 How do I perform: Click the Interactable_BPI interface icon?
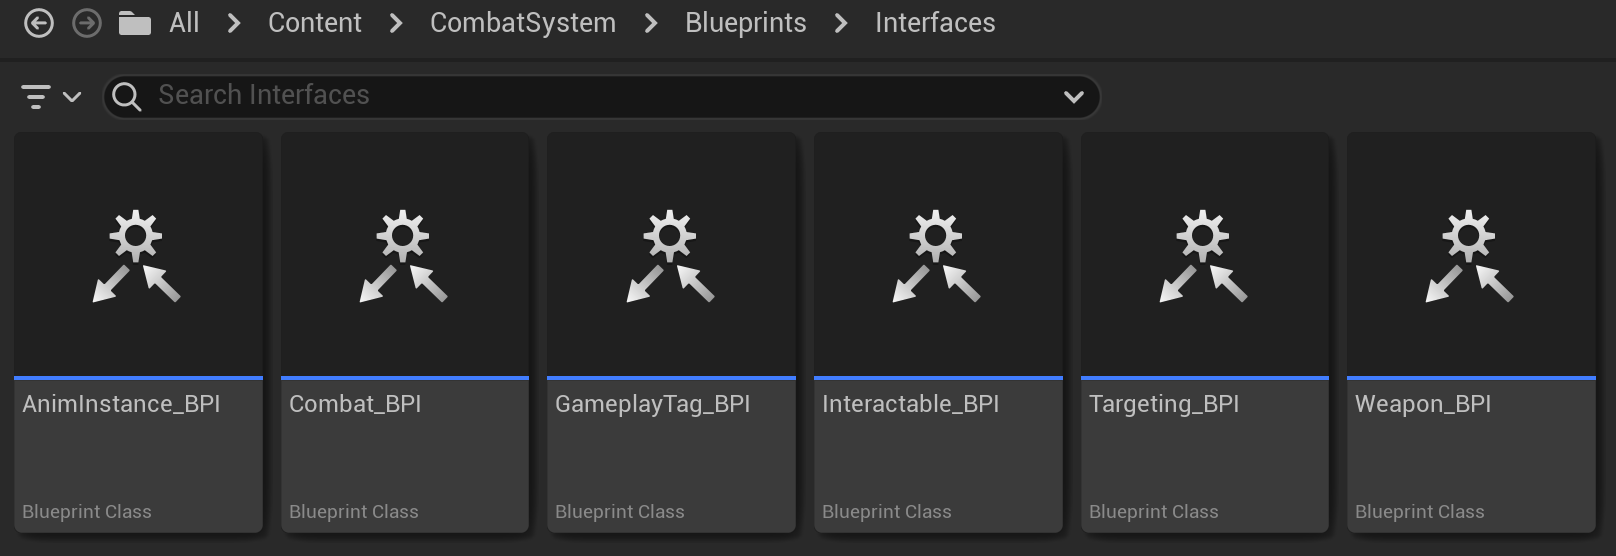pos(938,256)
